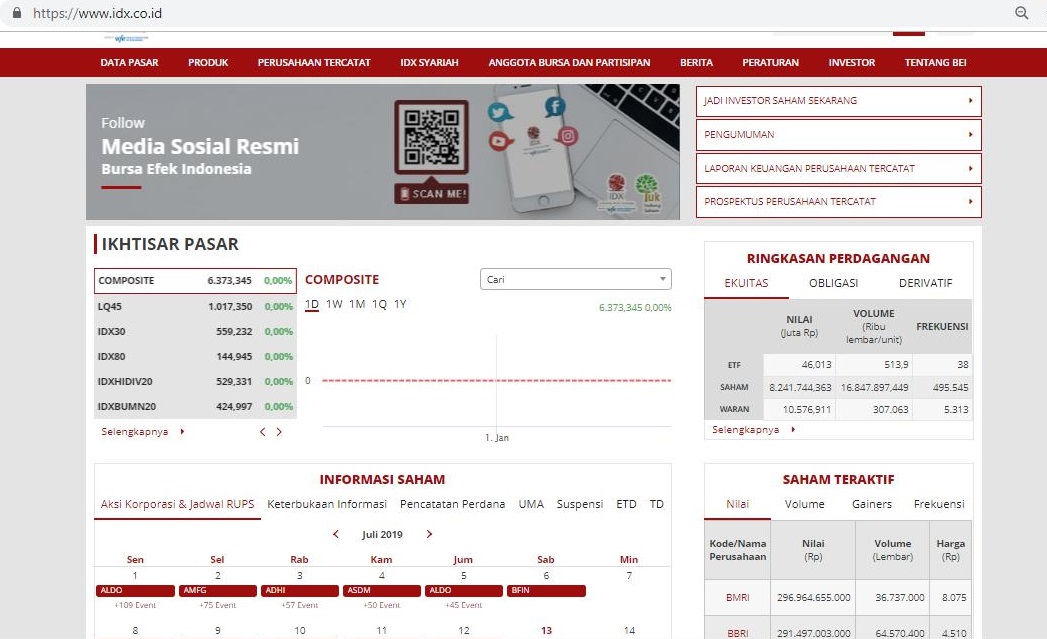Go to previous month in calendar
Image resolution: width=1047 pixels, height=639 pixels.
pos(336,534)
